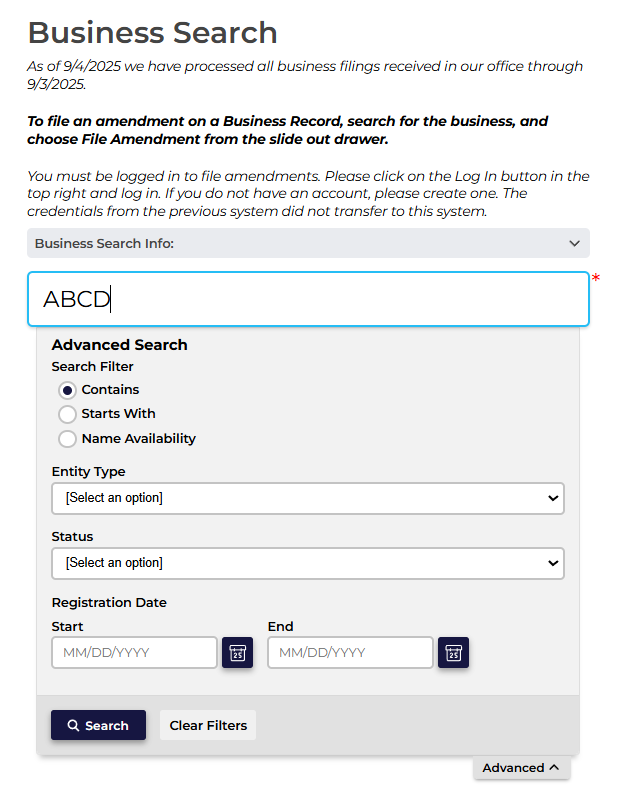619x808 pixels.
Task: Focus the Start registration date field
Action: click(134, 653)
